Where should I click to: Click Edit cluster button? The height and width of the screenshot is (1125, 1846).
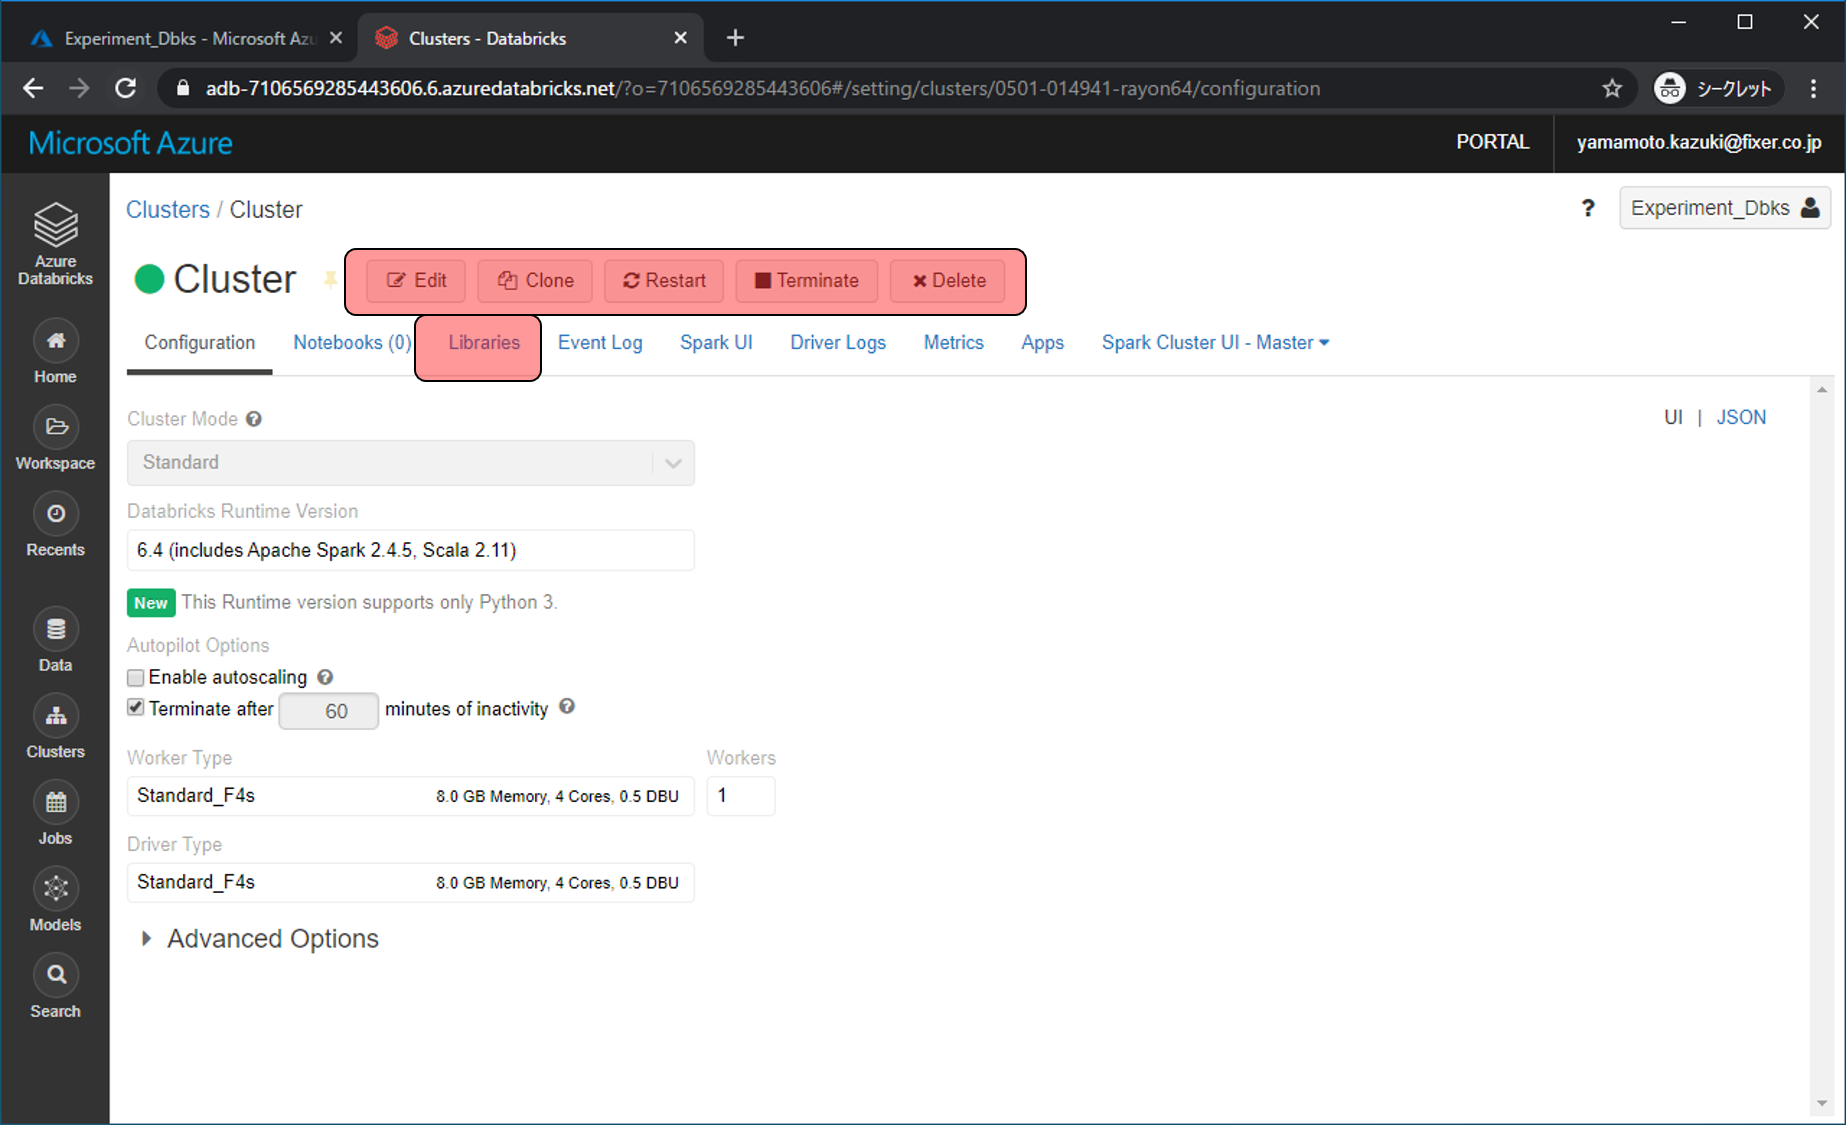pyautogui.click(x=416, y=281)
